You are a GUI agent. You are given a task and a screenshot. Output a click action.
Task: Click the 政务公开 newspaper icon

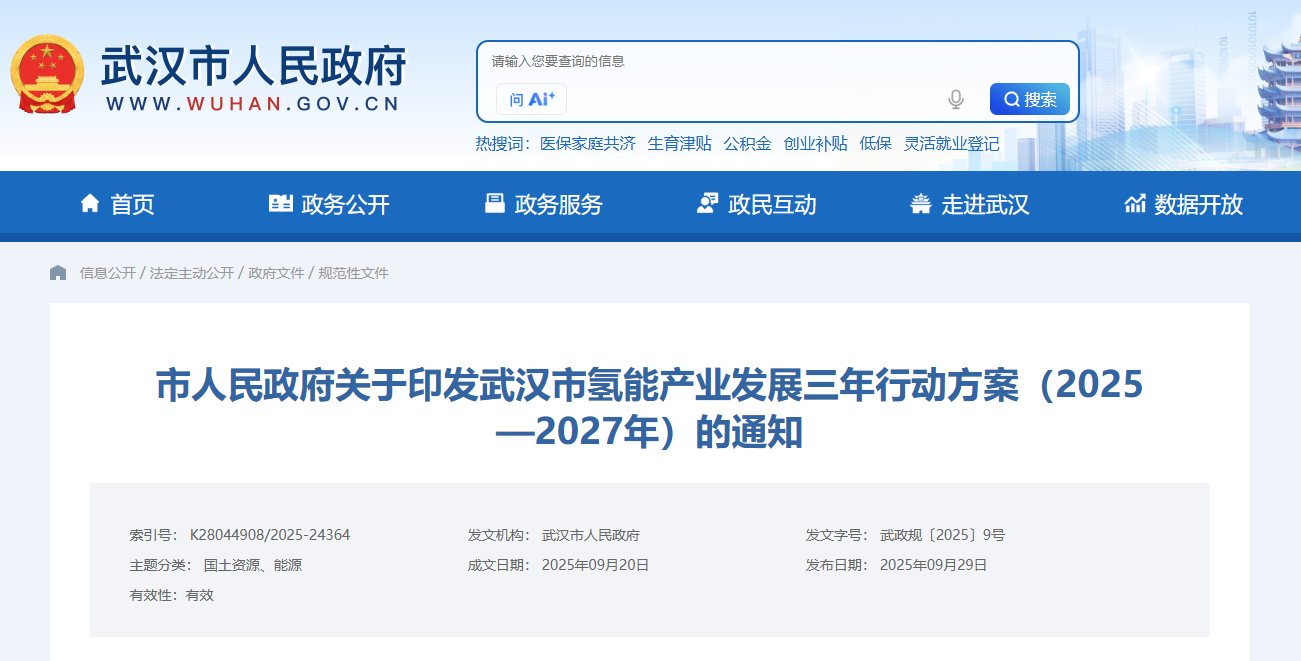pos(281,204)
